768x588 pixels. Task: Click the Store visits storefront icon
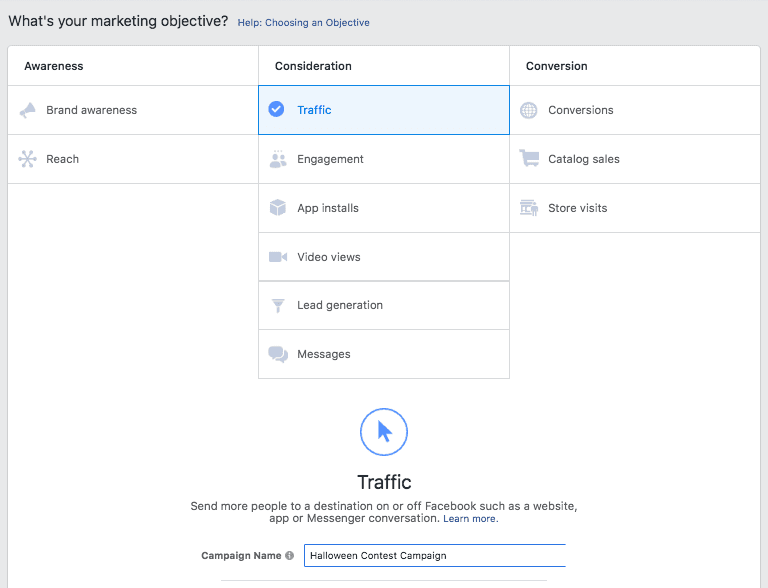tap(529, 208)
